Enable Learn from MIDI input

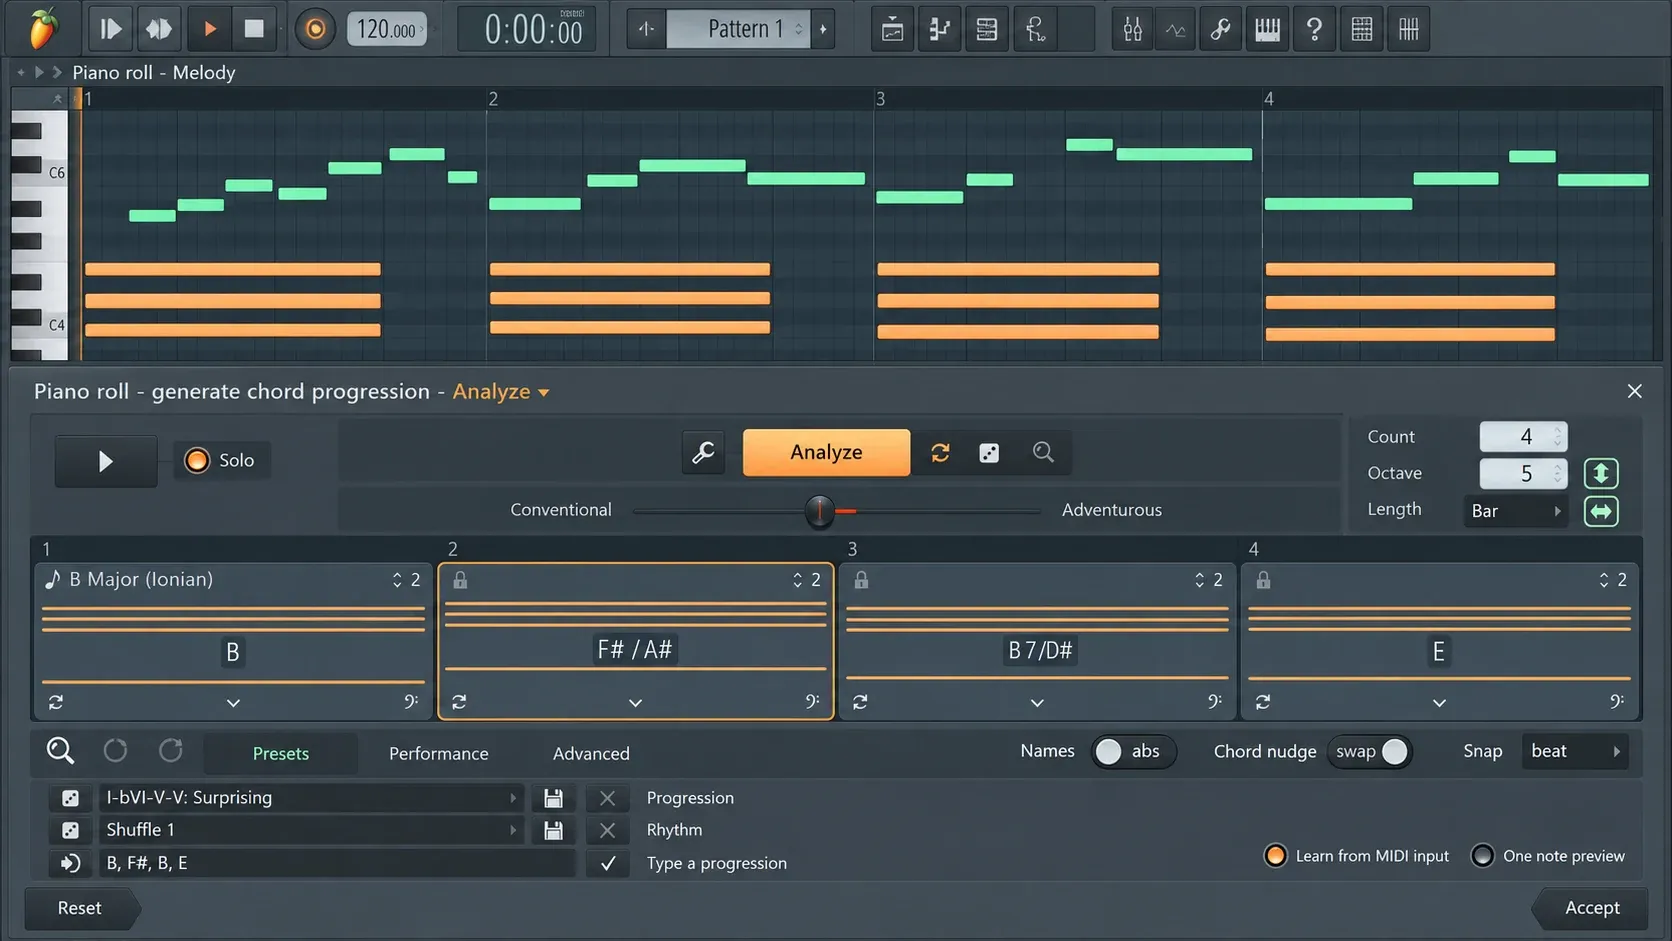tap(1357, 856)
